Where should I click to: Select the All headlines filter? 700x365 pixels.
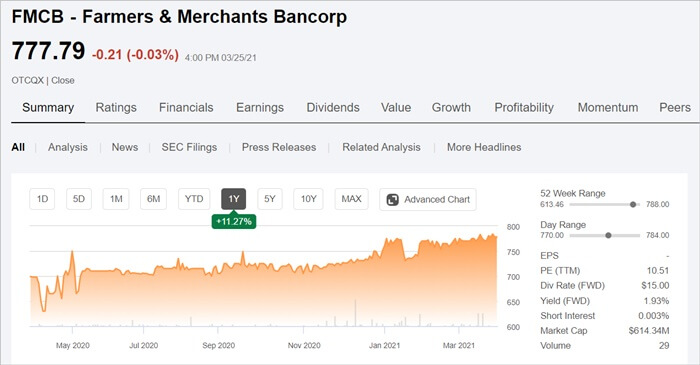[x=18, y=147]
